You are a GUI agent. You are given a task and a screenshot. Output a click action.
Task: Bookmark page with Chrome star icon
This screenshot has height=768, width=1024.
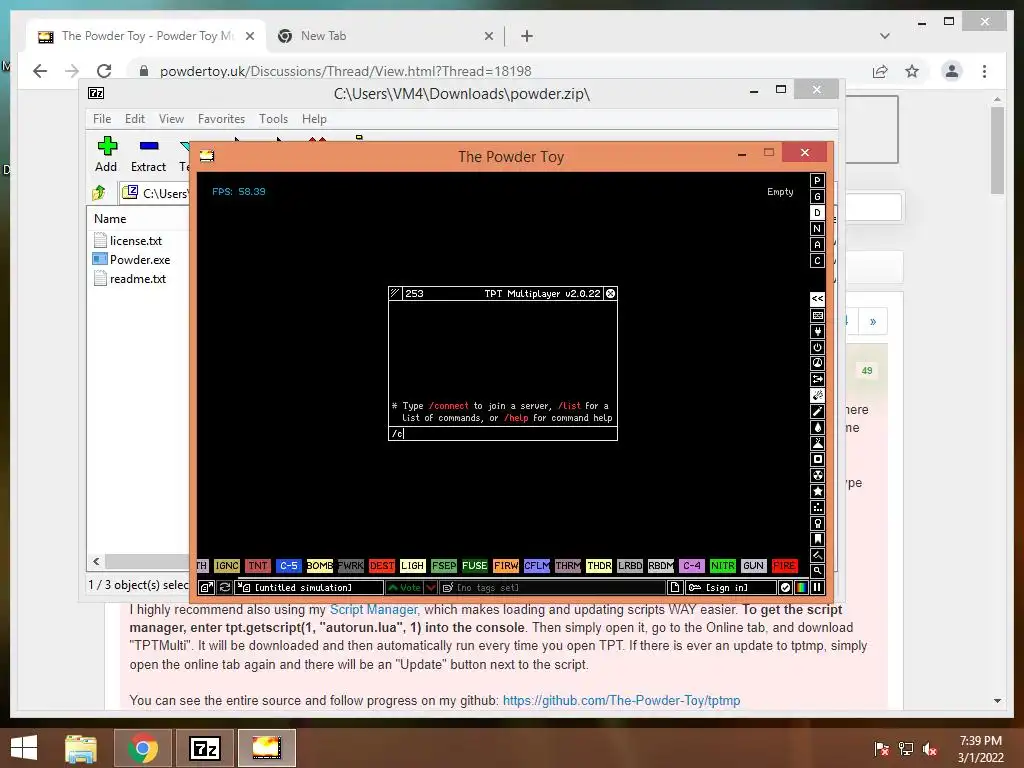pyautogui.click(x=912, y=71)
